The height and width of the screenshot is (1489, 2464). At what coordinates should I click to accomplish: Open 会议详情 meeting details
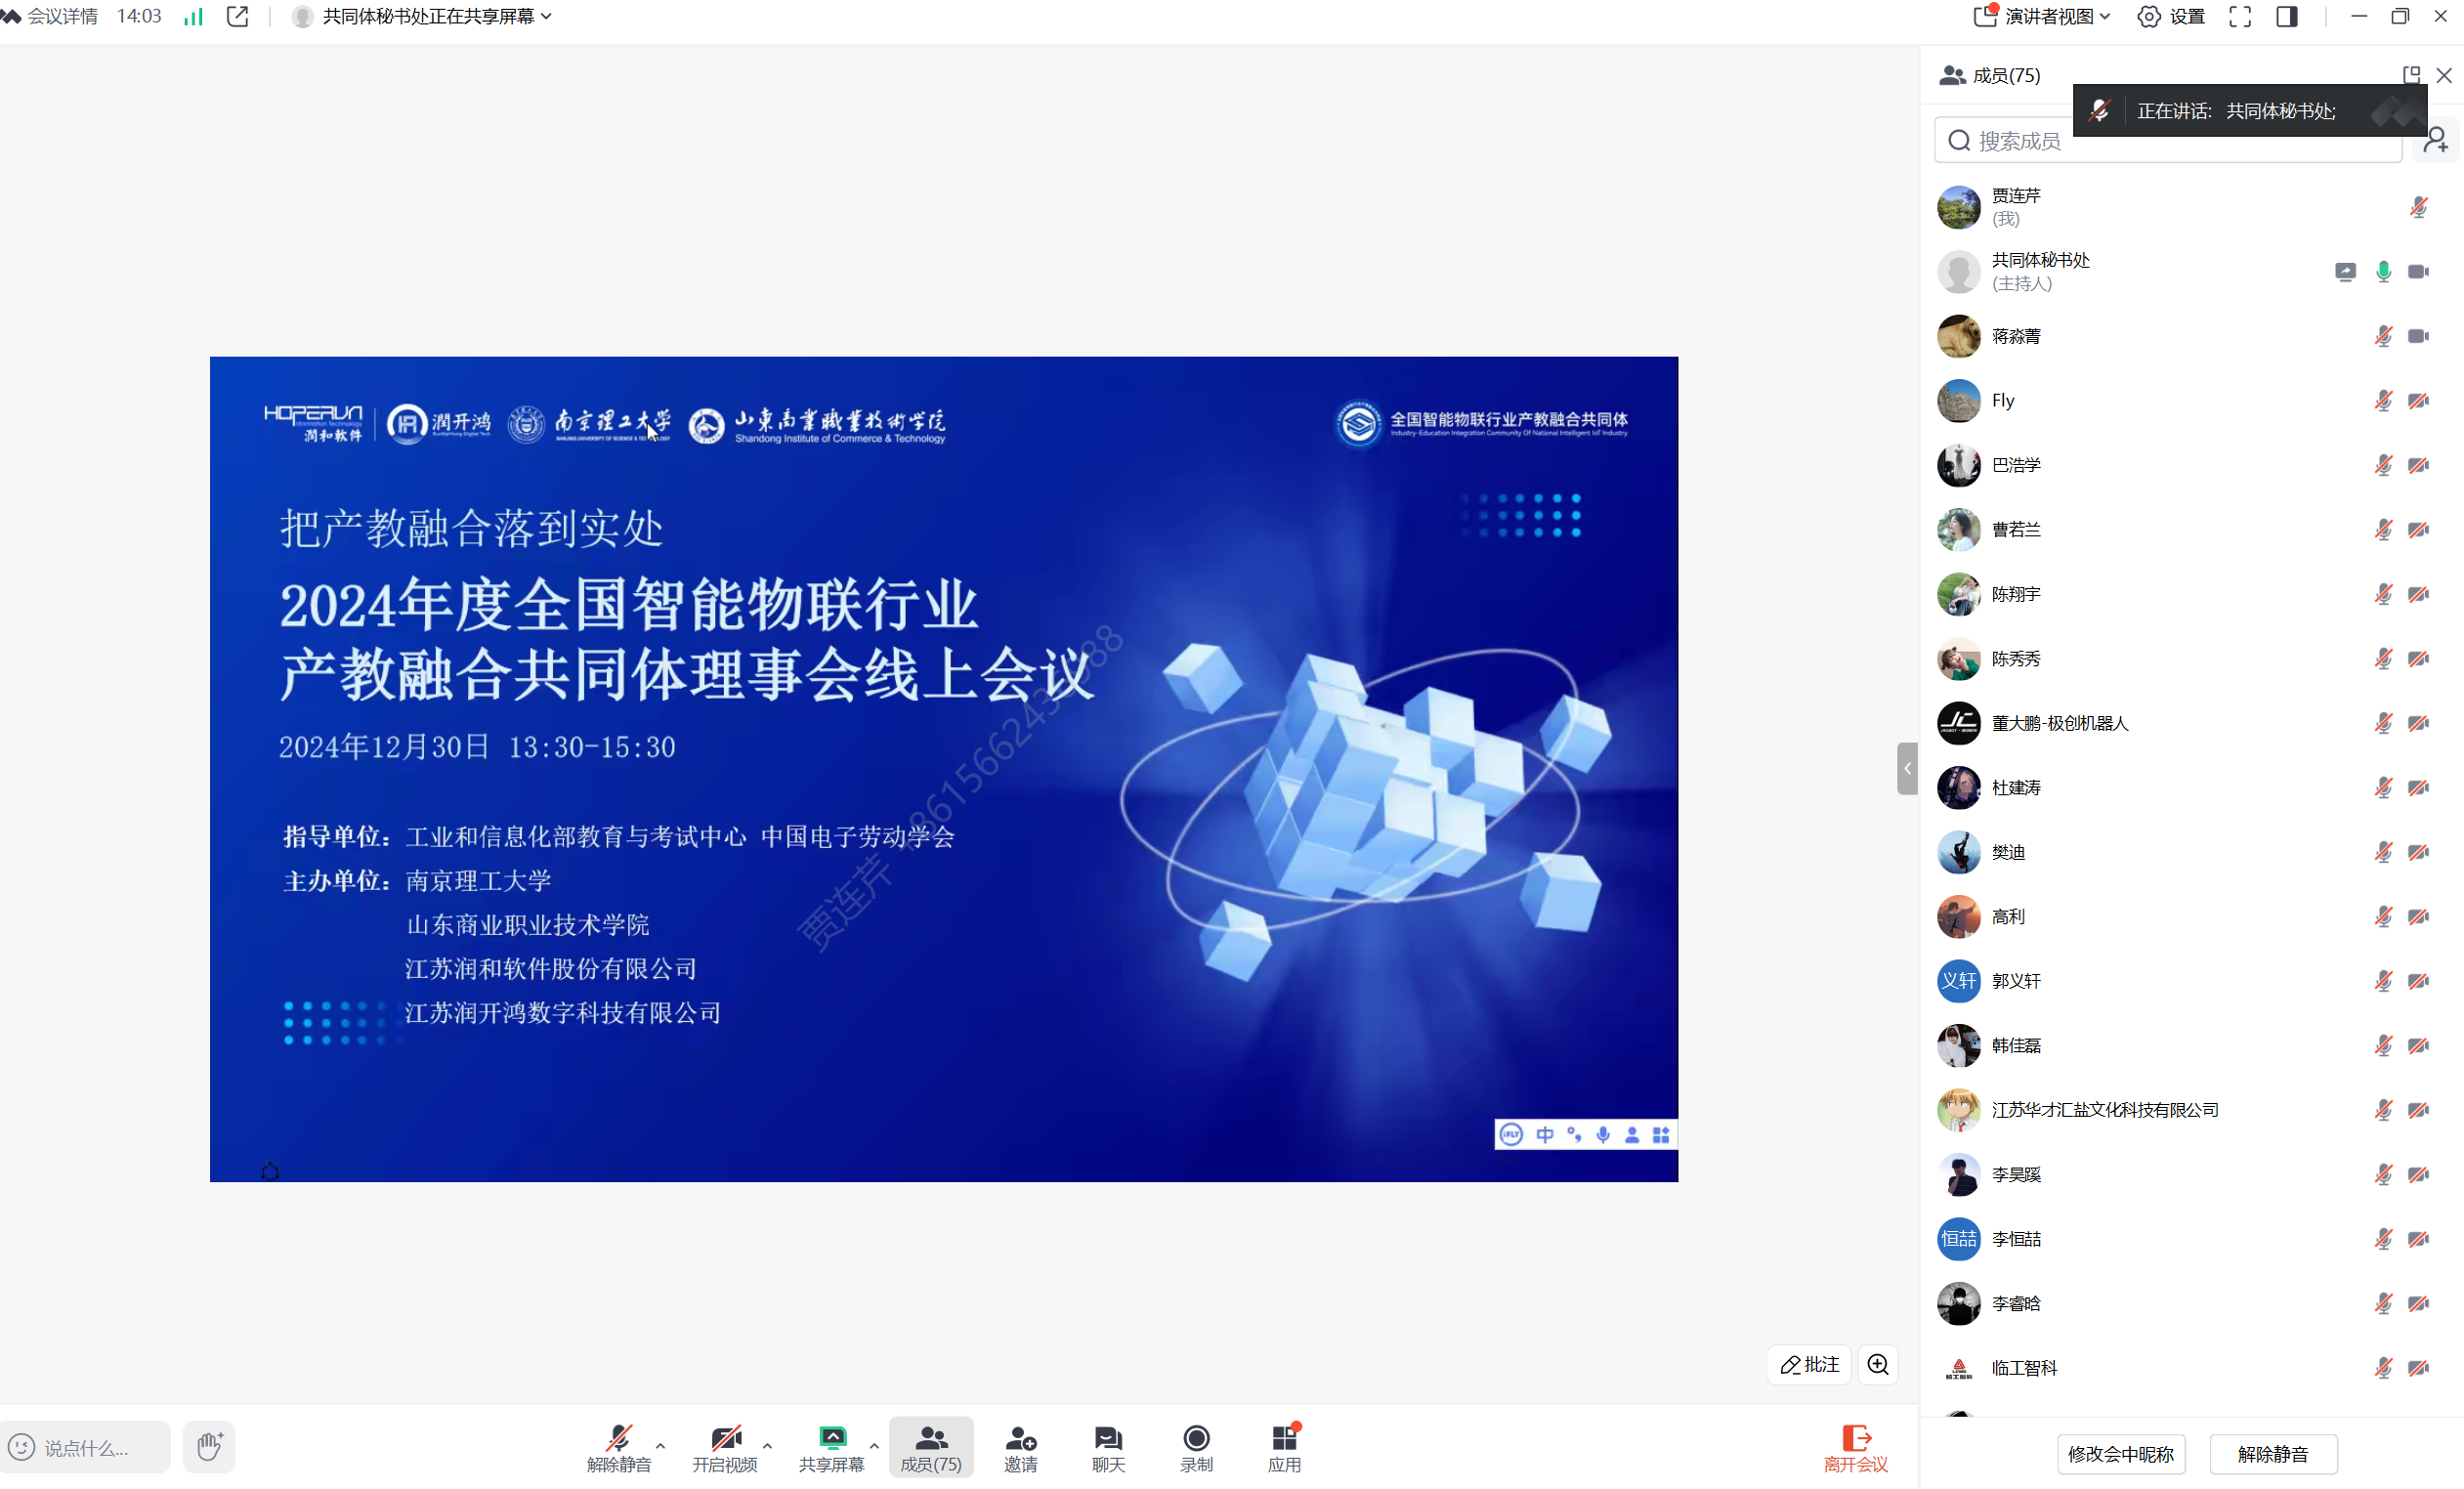point(50,16)
